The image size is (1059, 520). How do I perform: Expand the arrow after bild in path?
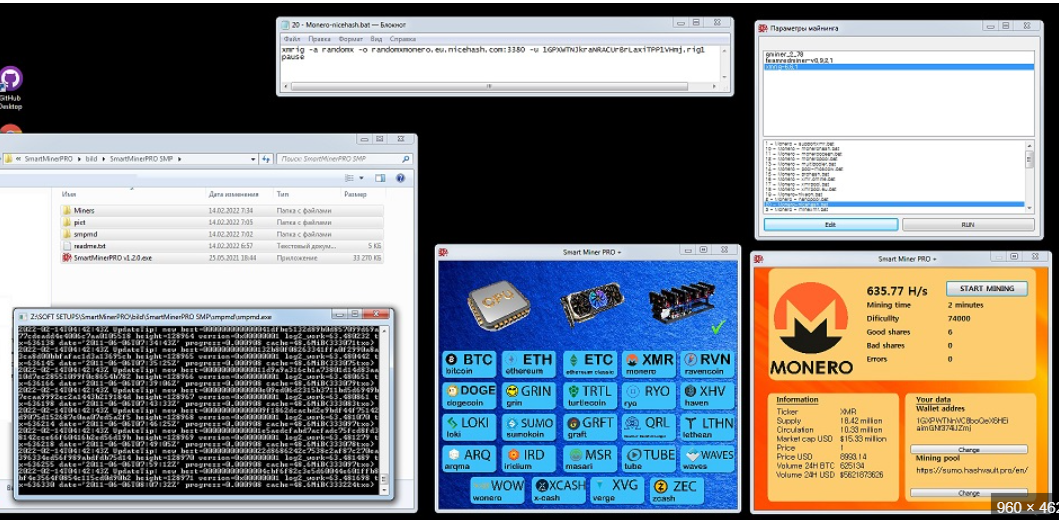(x=105, y=159)
